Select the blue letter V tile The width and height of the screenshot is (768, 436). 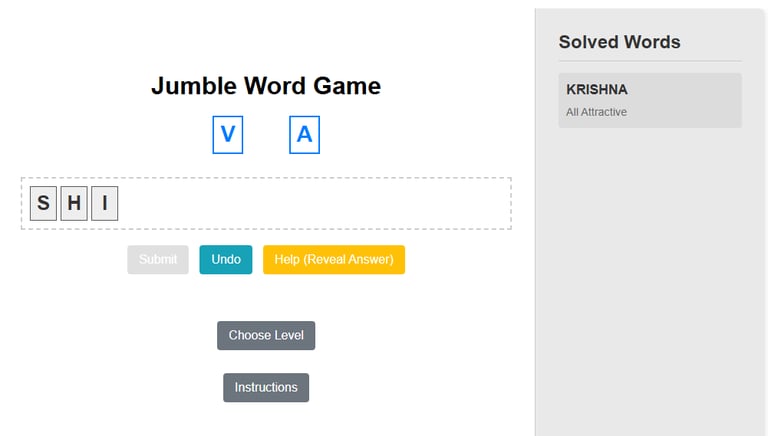point(228,135)
